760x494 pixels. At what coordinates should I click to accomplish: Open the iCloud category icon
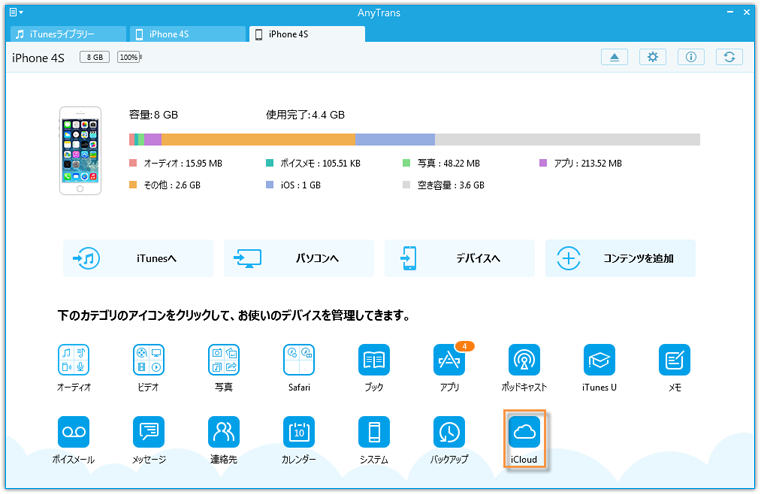[524, 431]
